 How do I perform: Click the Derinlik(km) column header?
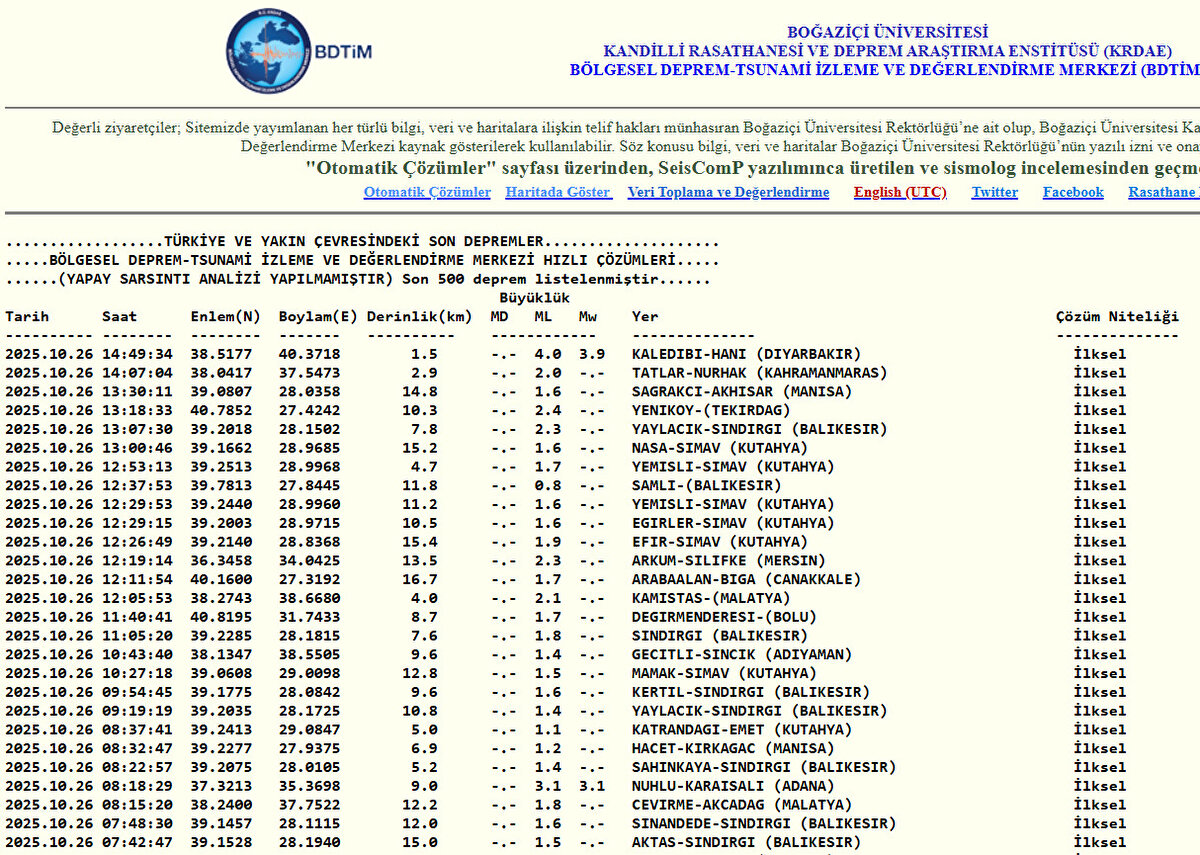point(419,317)
